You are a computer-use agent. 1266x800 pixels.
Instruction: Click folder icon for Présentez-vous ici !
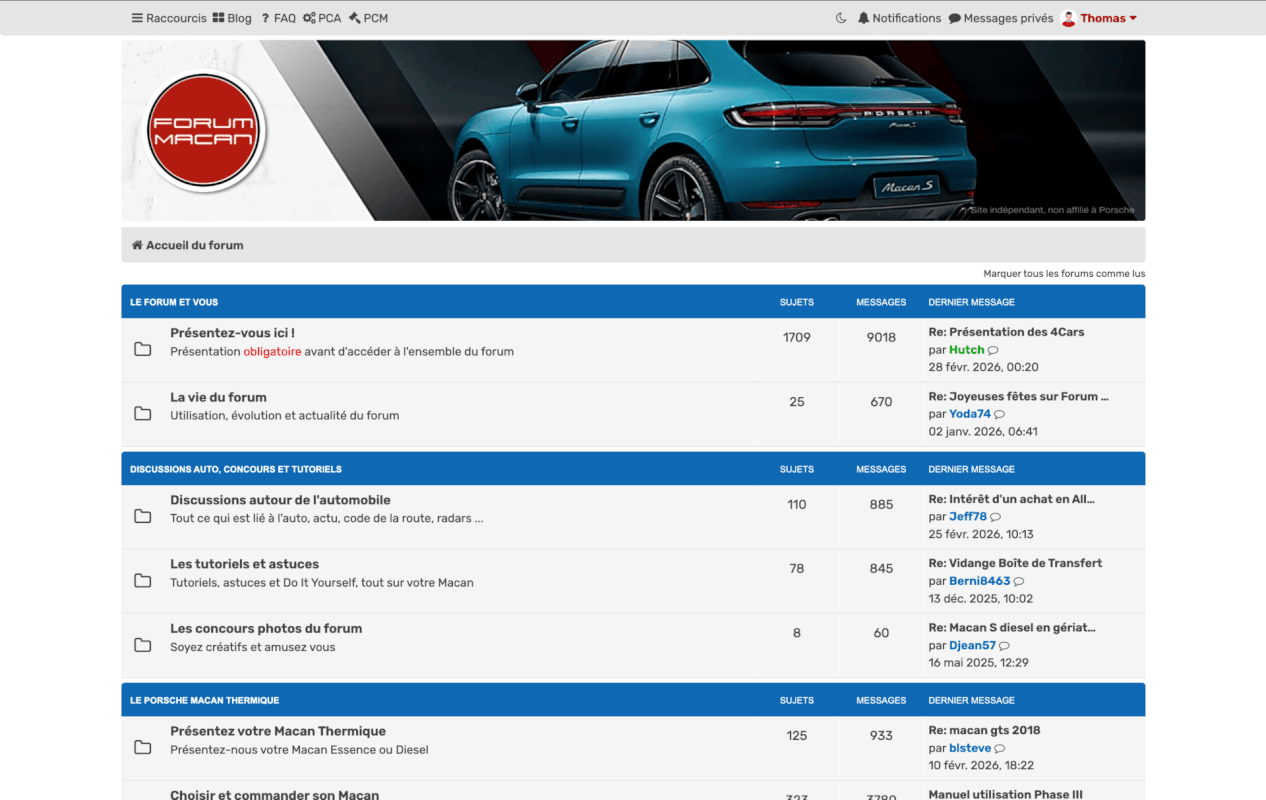coord(143,349)
